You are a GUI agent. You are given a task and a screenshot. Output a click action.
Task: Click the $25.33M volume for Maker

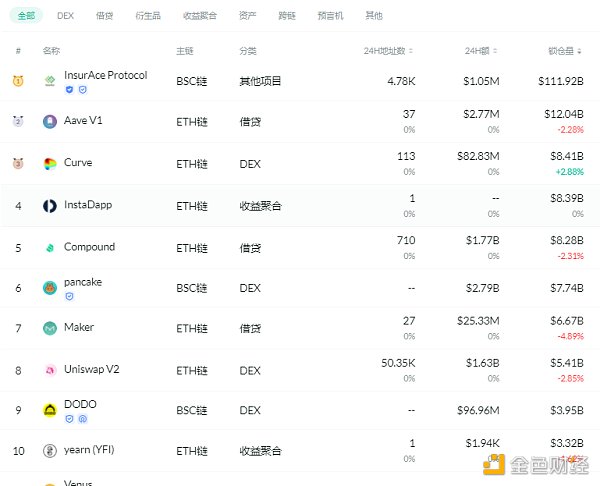pos(478,321)
